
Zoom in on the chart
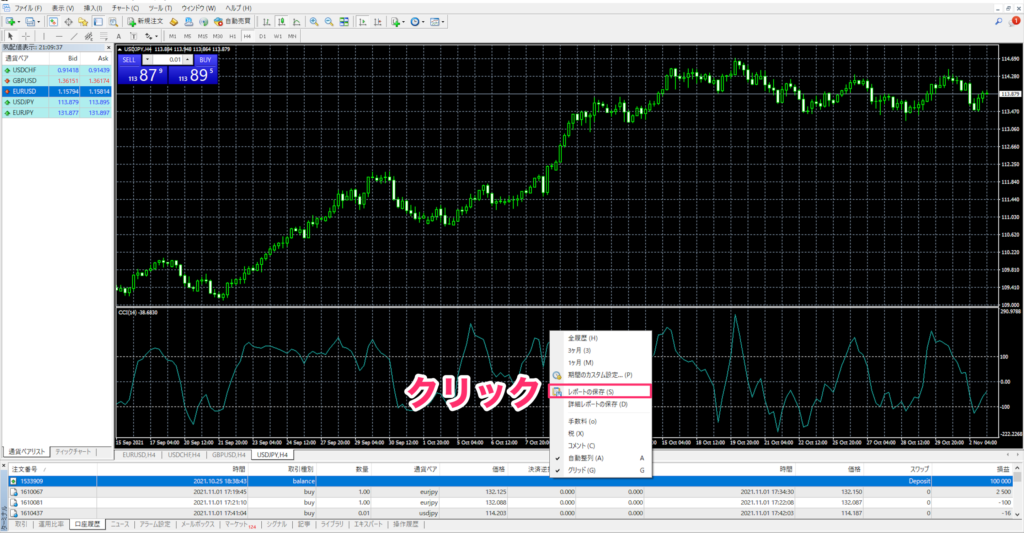(x=314, y=22)
